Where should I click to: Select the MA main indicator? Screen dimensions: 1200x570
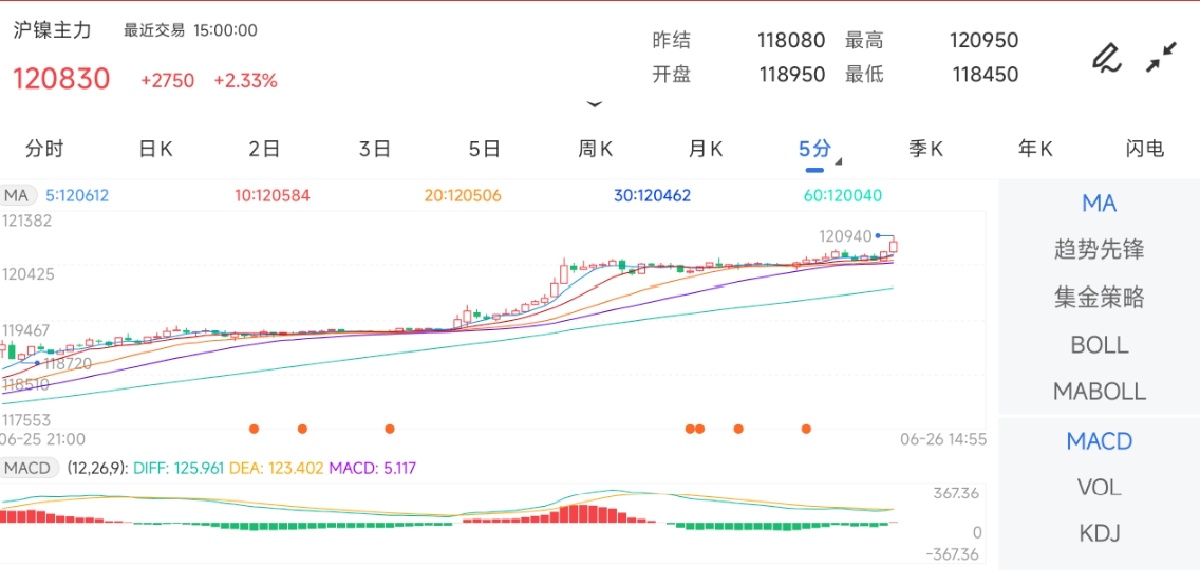tap(1099, 204)
